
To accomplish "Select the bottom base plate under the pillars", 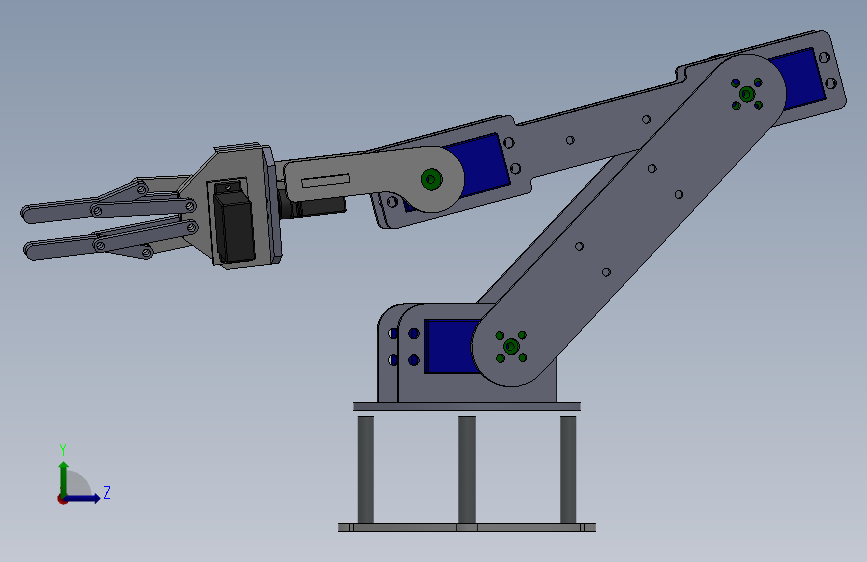I will [x=467, y=528].
